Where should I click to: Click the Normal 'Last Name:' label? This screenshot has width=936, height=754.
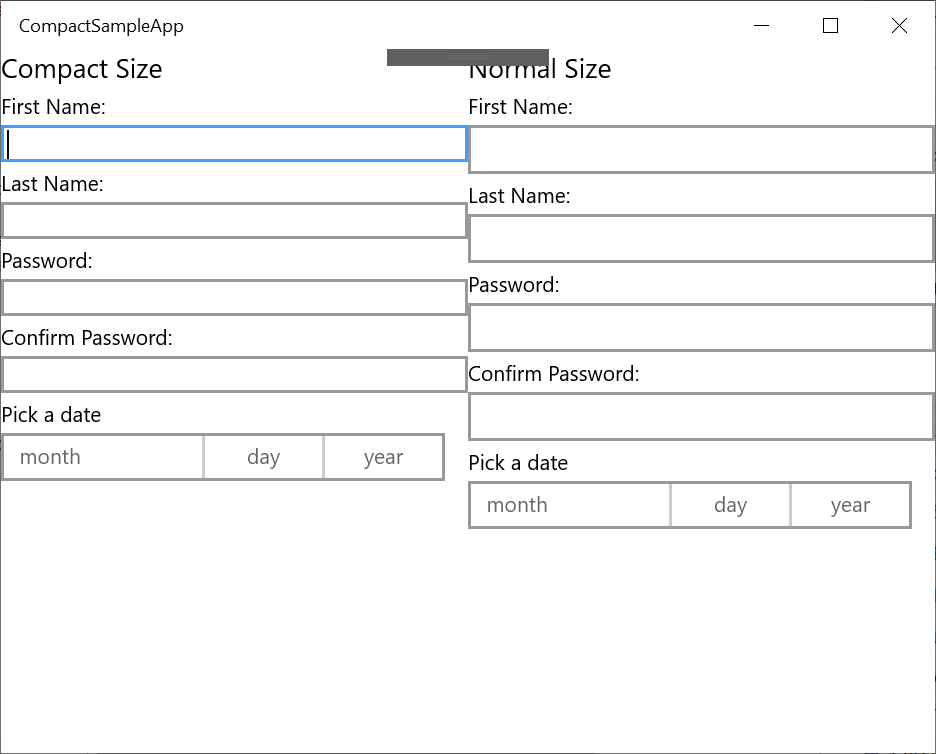519,196
